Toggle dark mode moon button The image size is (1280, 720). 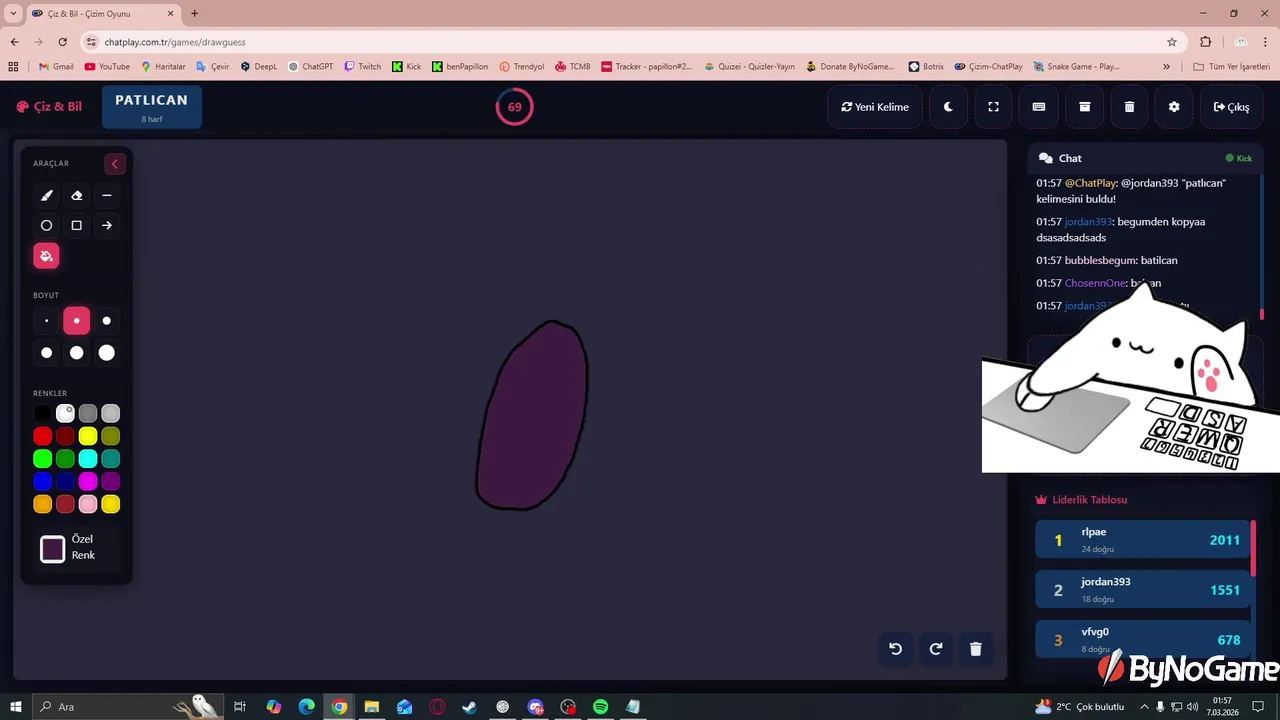pos(948,107)
